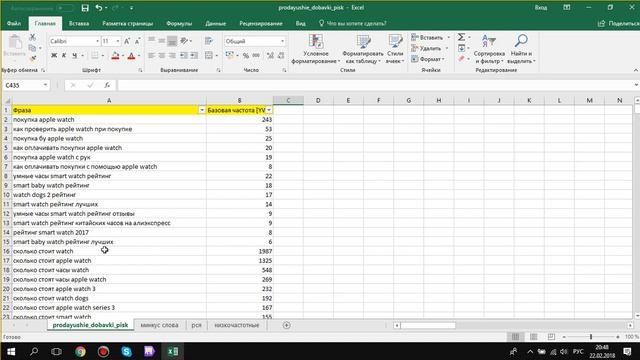Image resolution: width=640 pixels, height=360 pixels.
Task: Switch to Normal view in the status bar
Action: point(515,337)
